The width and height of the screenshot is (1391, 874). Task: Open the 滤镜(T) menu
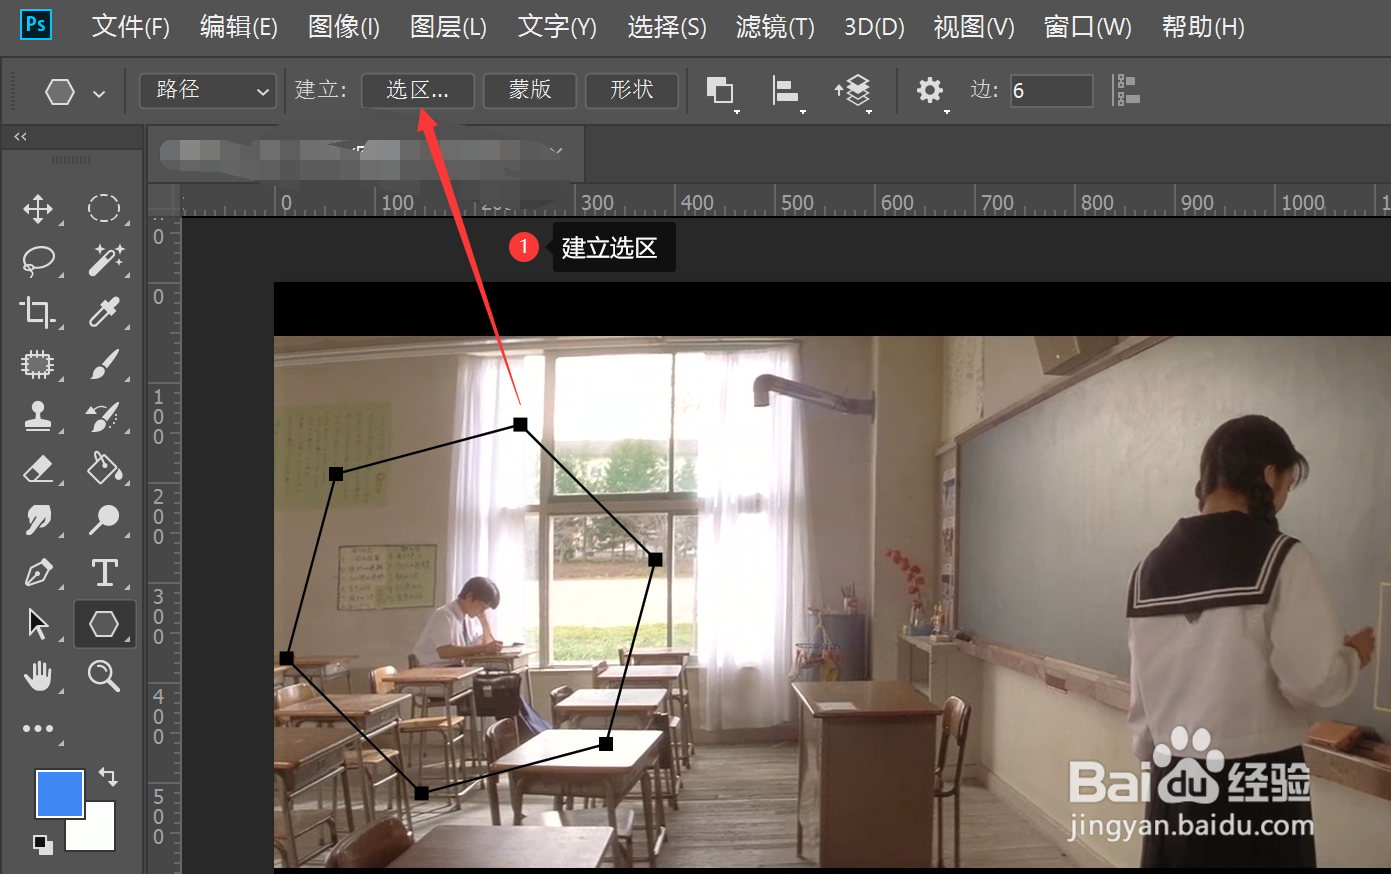775,27
